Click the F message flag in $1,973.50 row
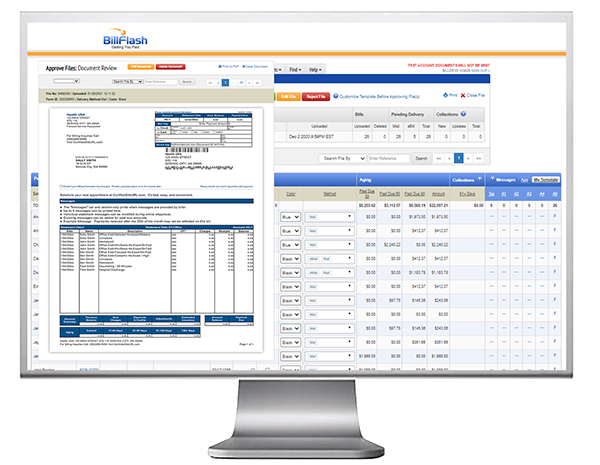Image resolution: width=600 pixels, height=465 pixels. pyautogui.click(x=554, y=217)
